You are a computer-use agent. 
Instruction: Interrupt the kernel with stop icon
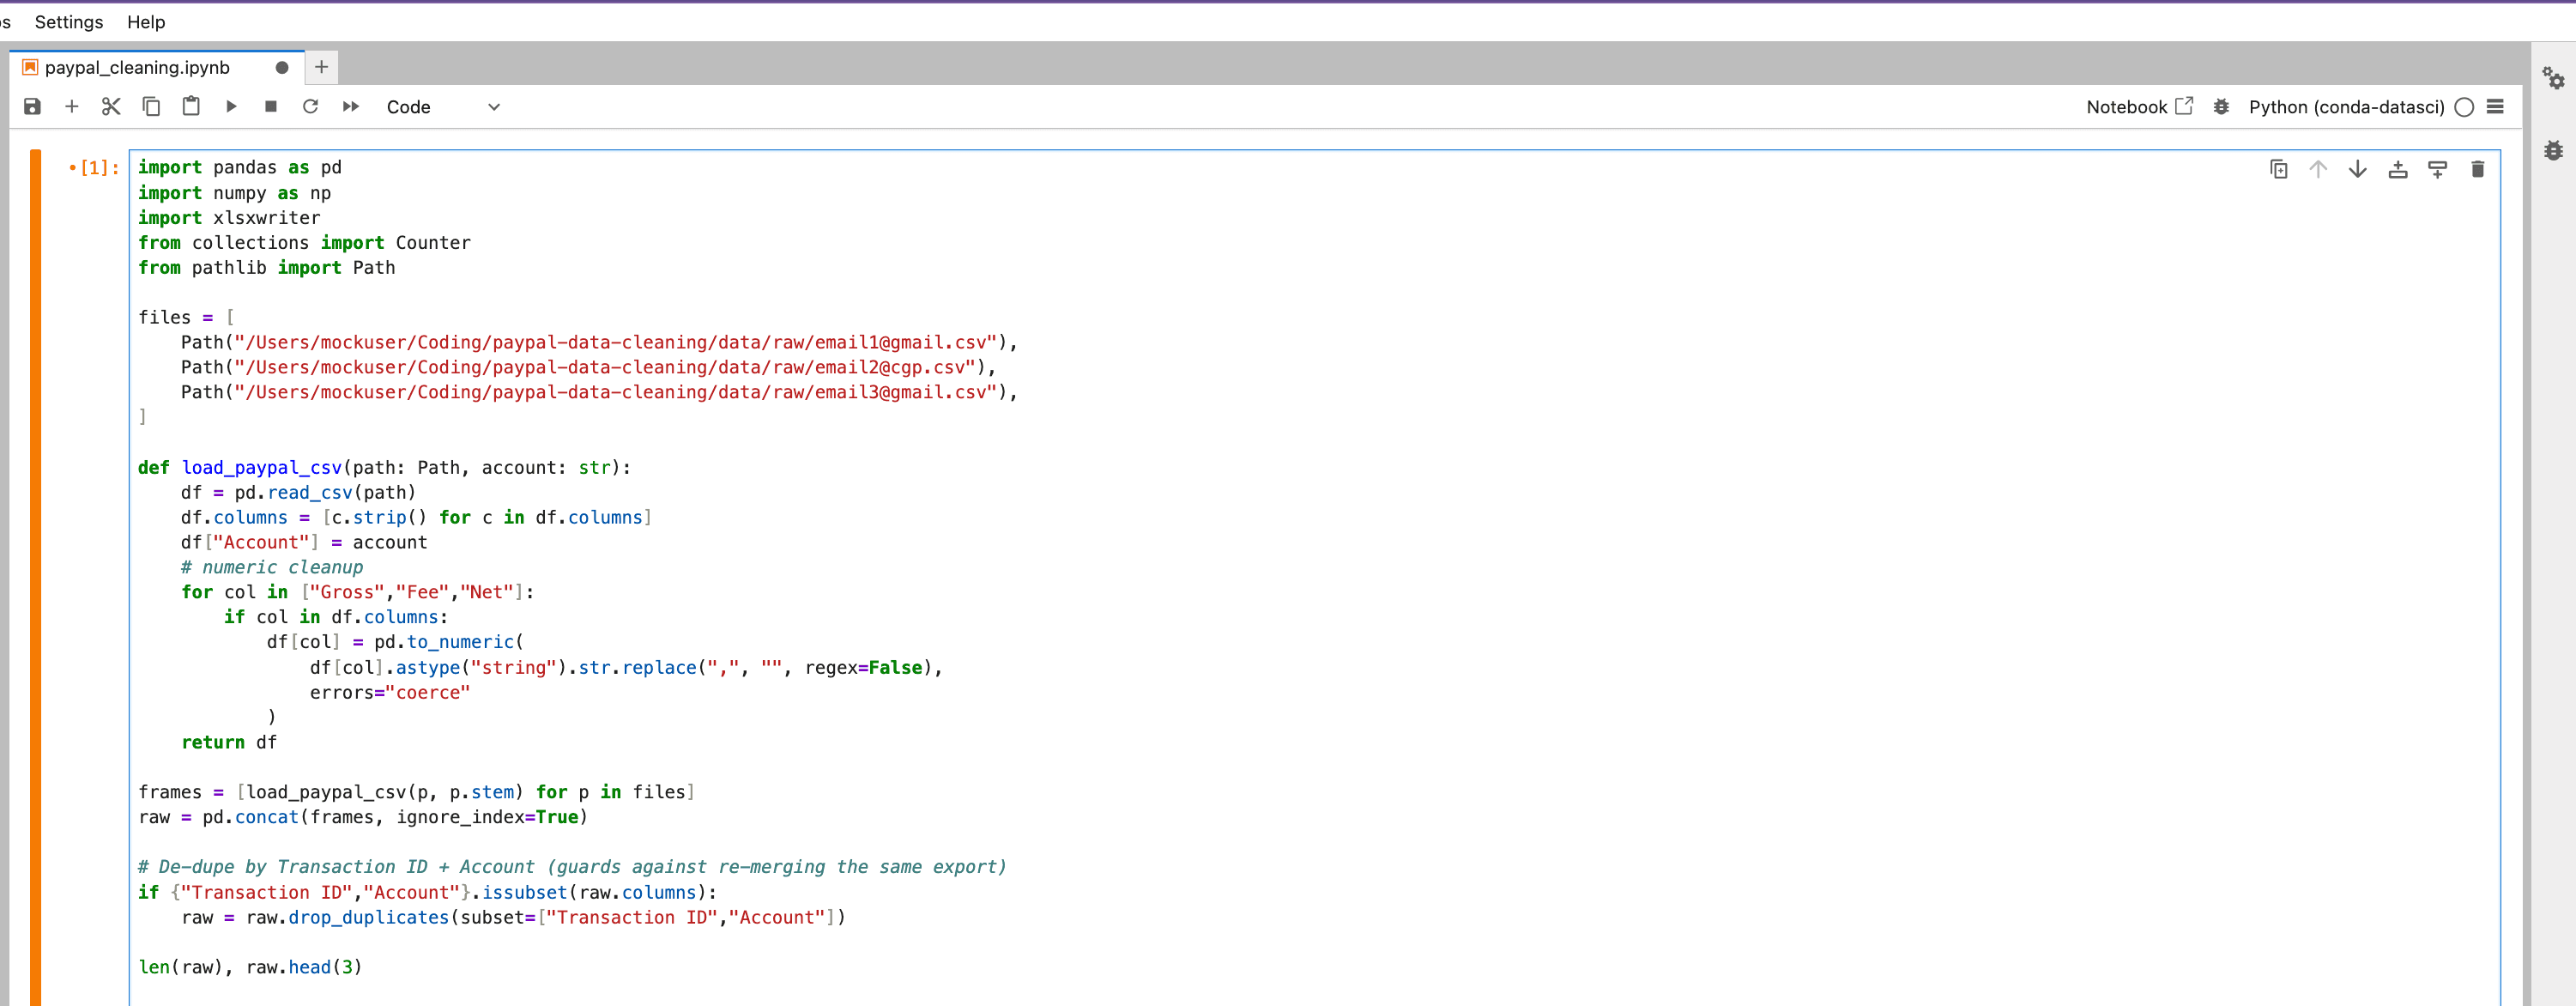[270, 106]
